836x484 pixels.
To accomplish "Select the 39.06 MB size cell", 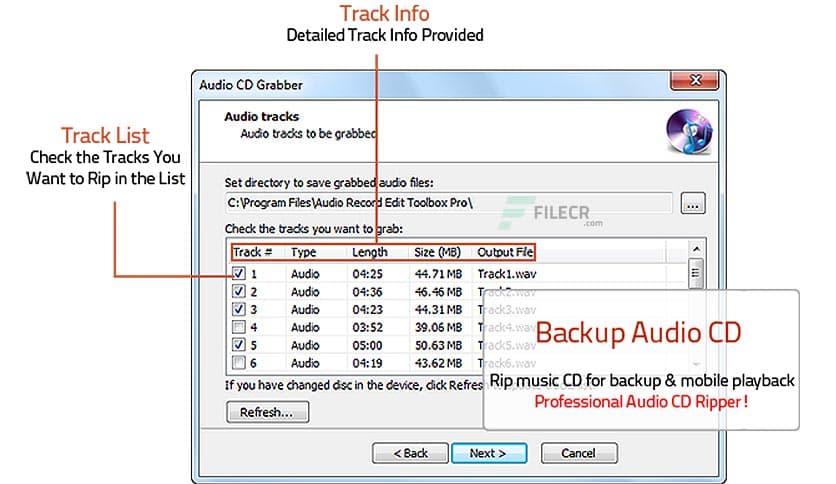I will click(x=438, y=327).
